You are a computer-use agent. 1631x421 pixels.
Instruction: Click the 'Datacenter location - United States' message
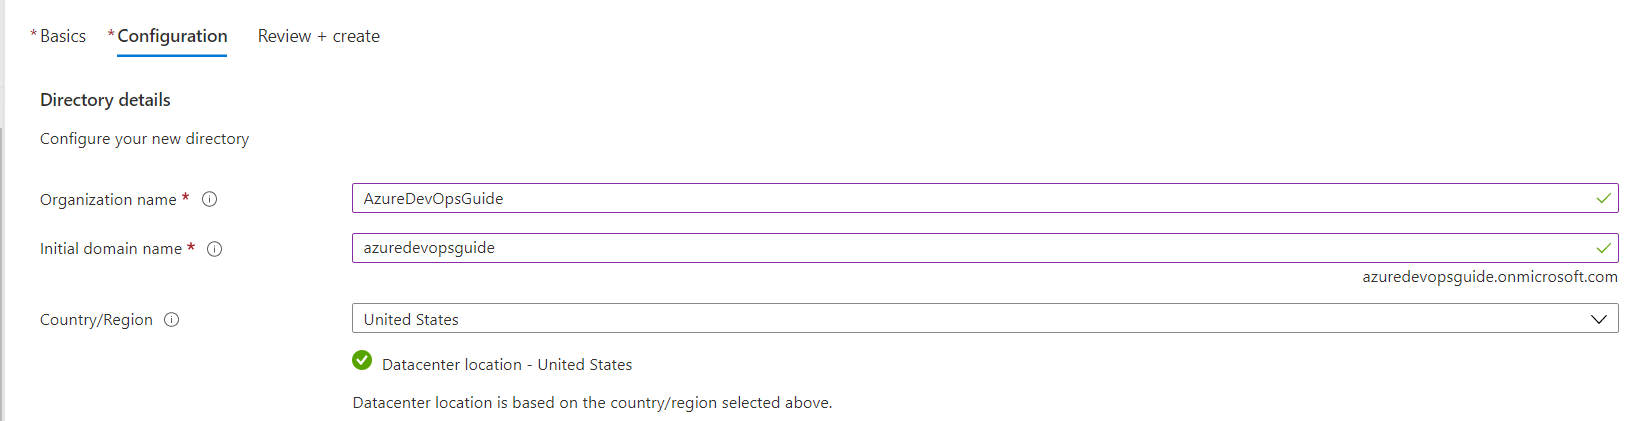click(x=506, y=365)
